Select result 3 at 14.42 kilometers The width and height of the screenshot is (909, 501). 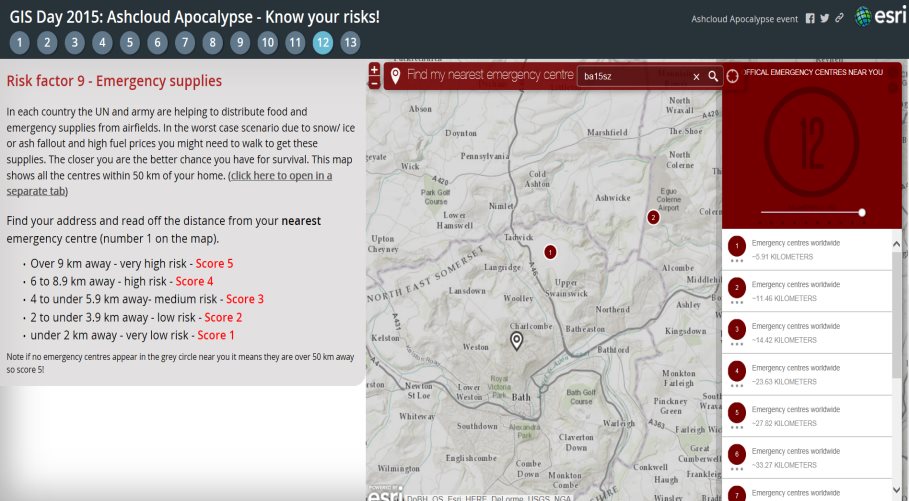(x=807, y=333)
